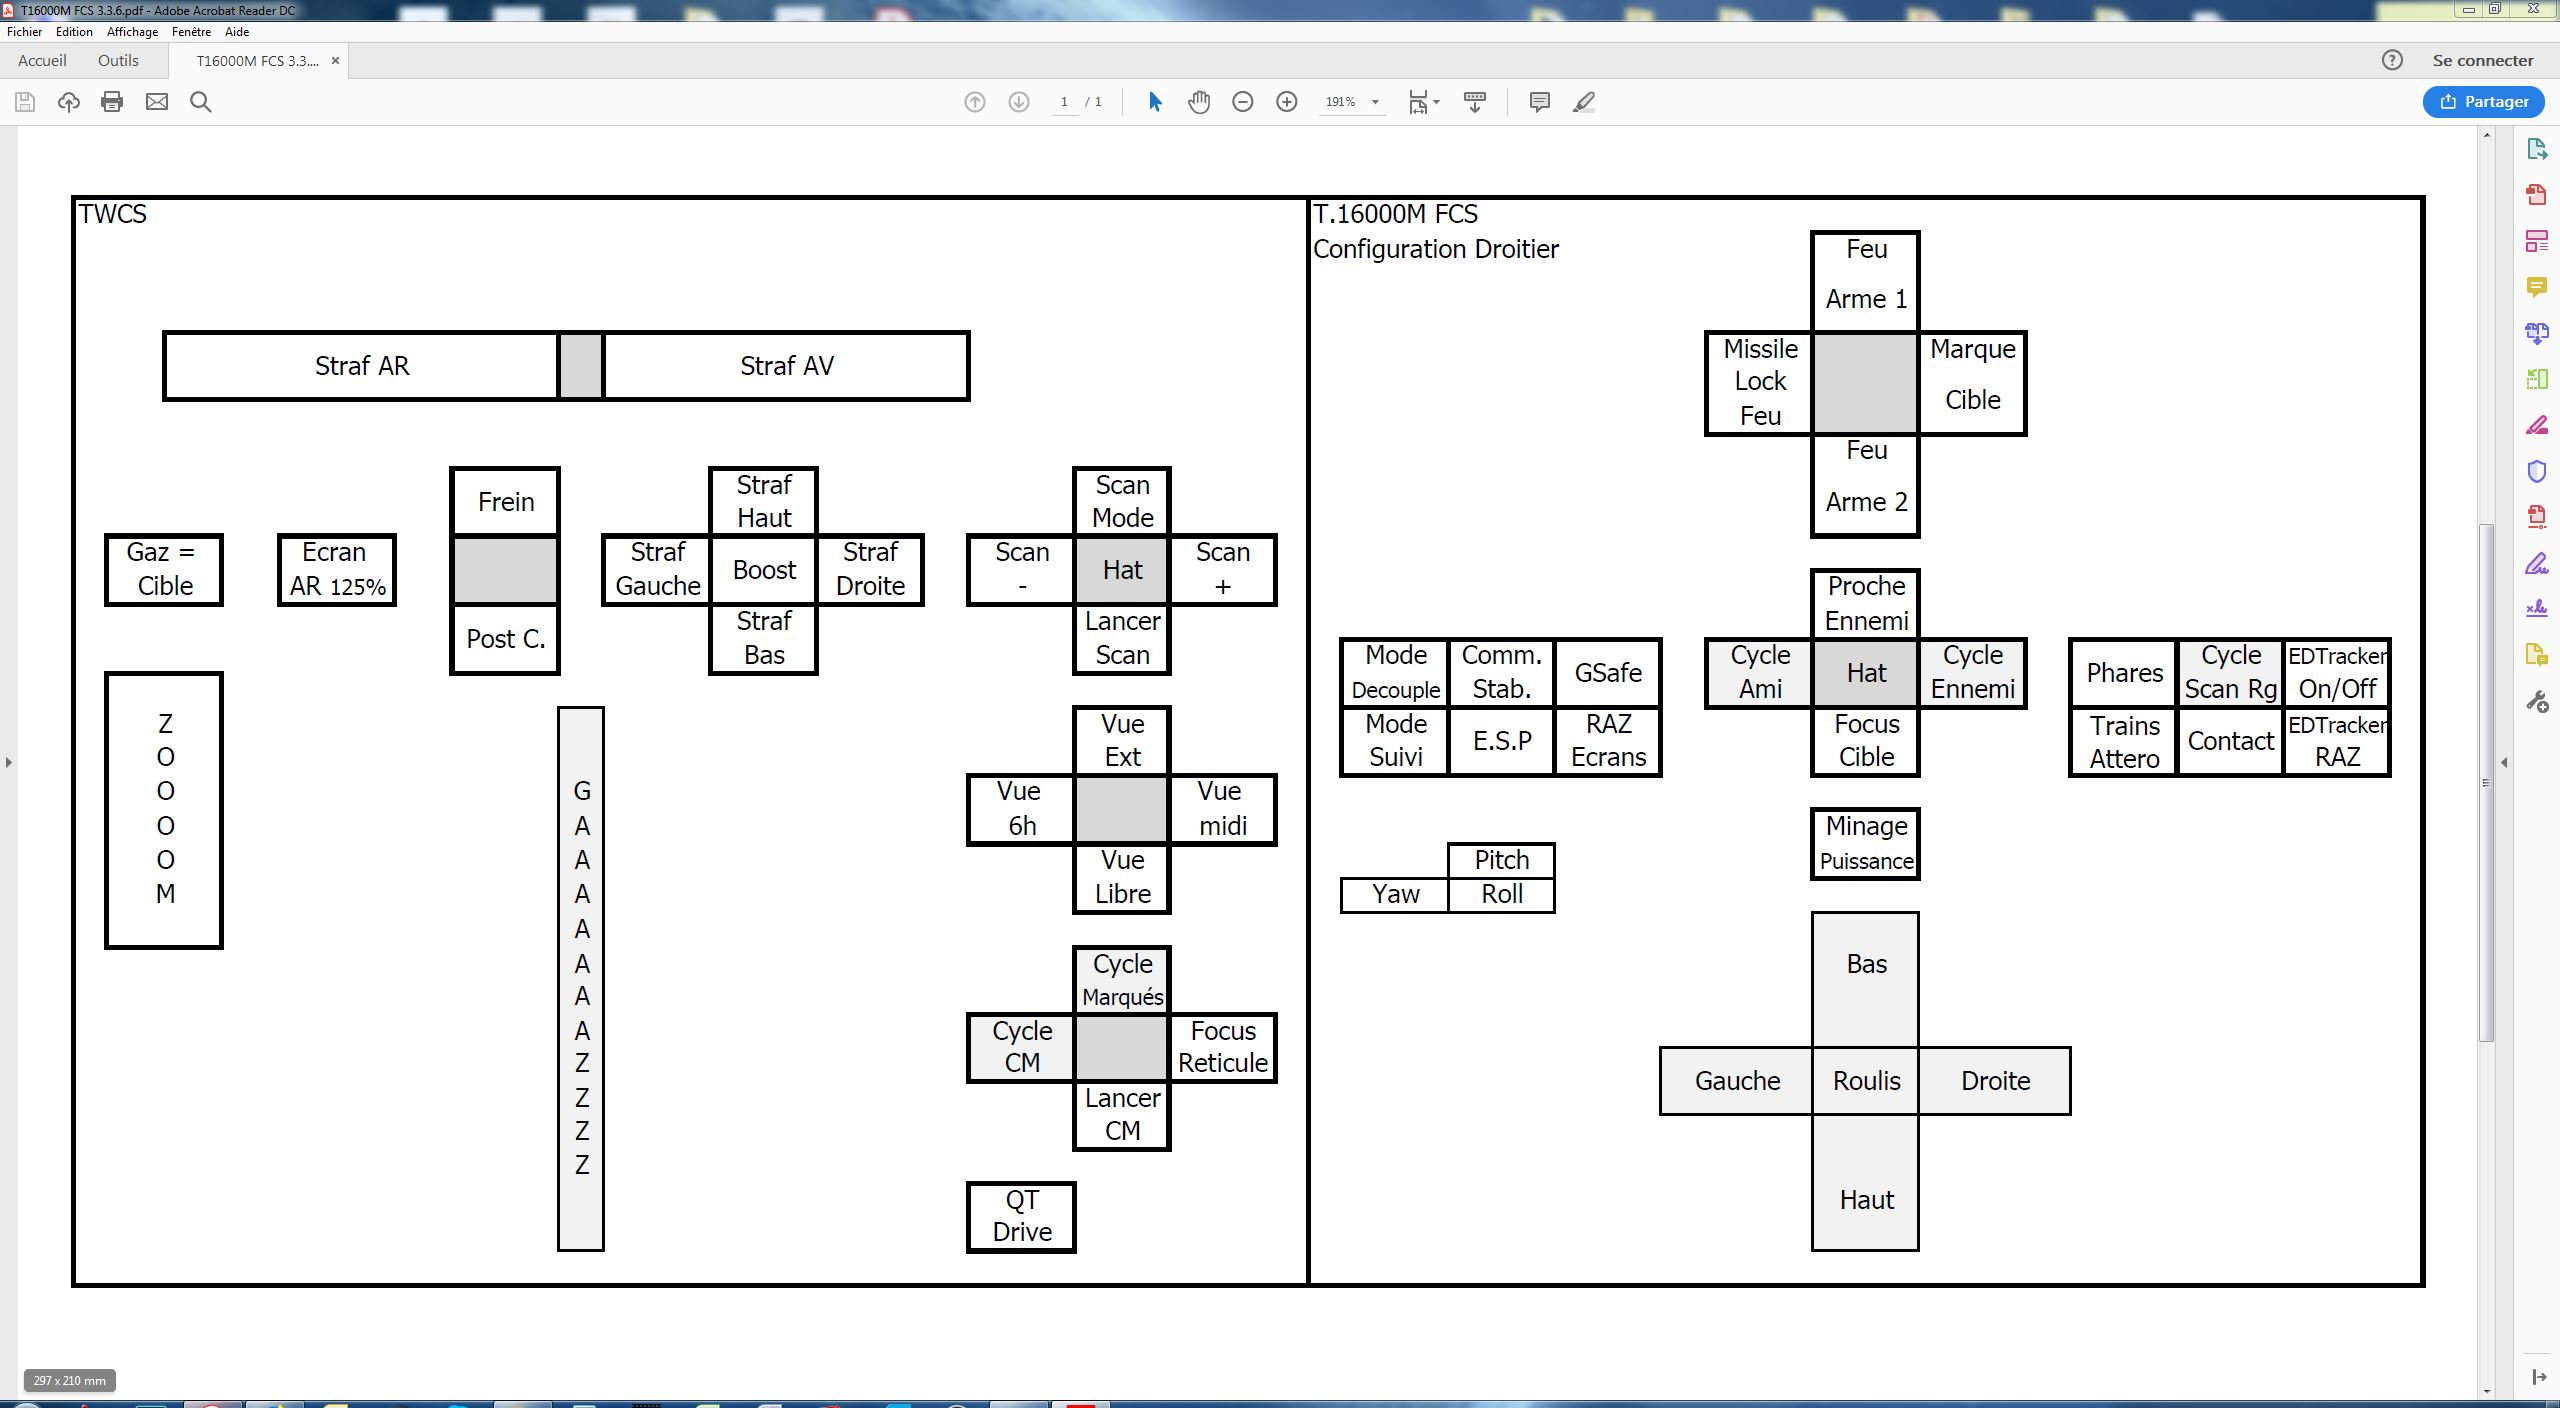Close the T16000M FCS document tab

point(335,61)
